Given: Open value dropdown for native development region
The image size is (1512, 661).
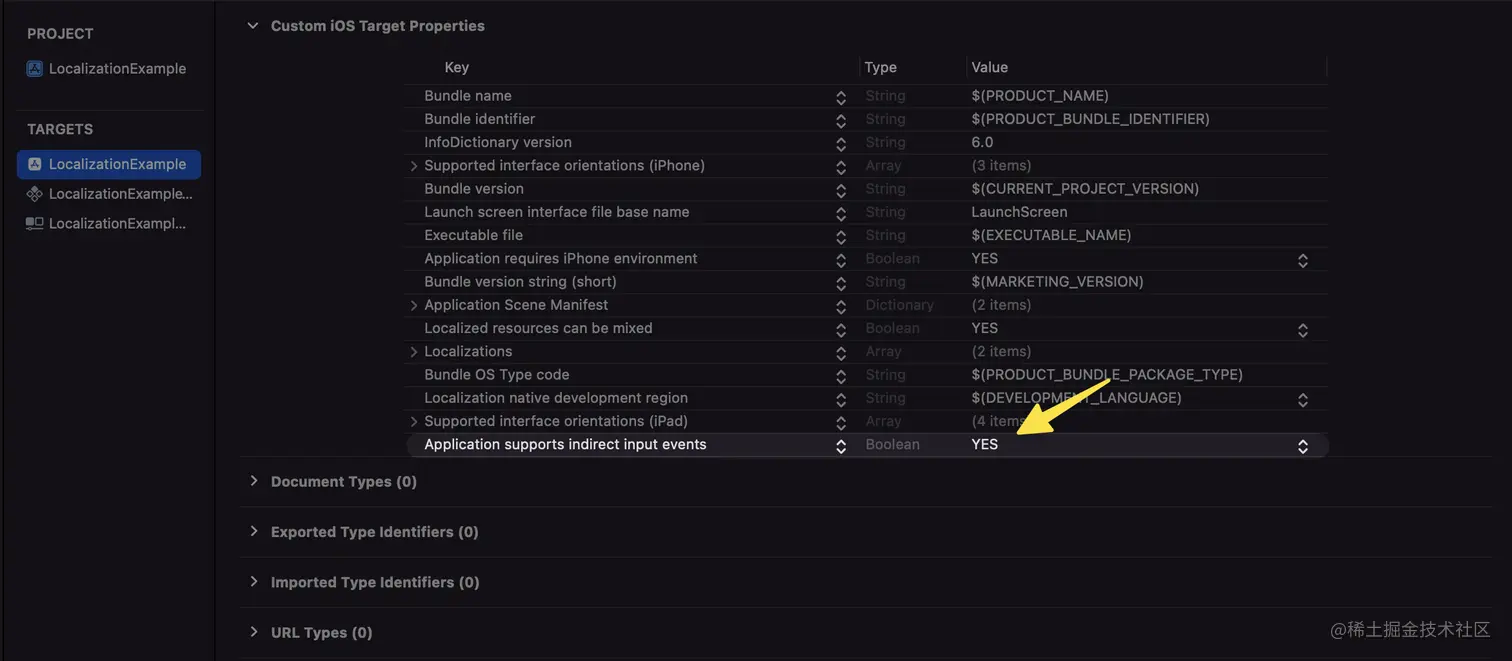Looking at the screenshot, I should pos(1303,399).
